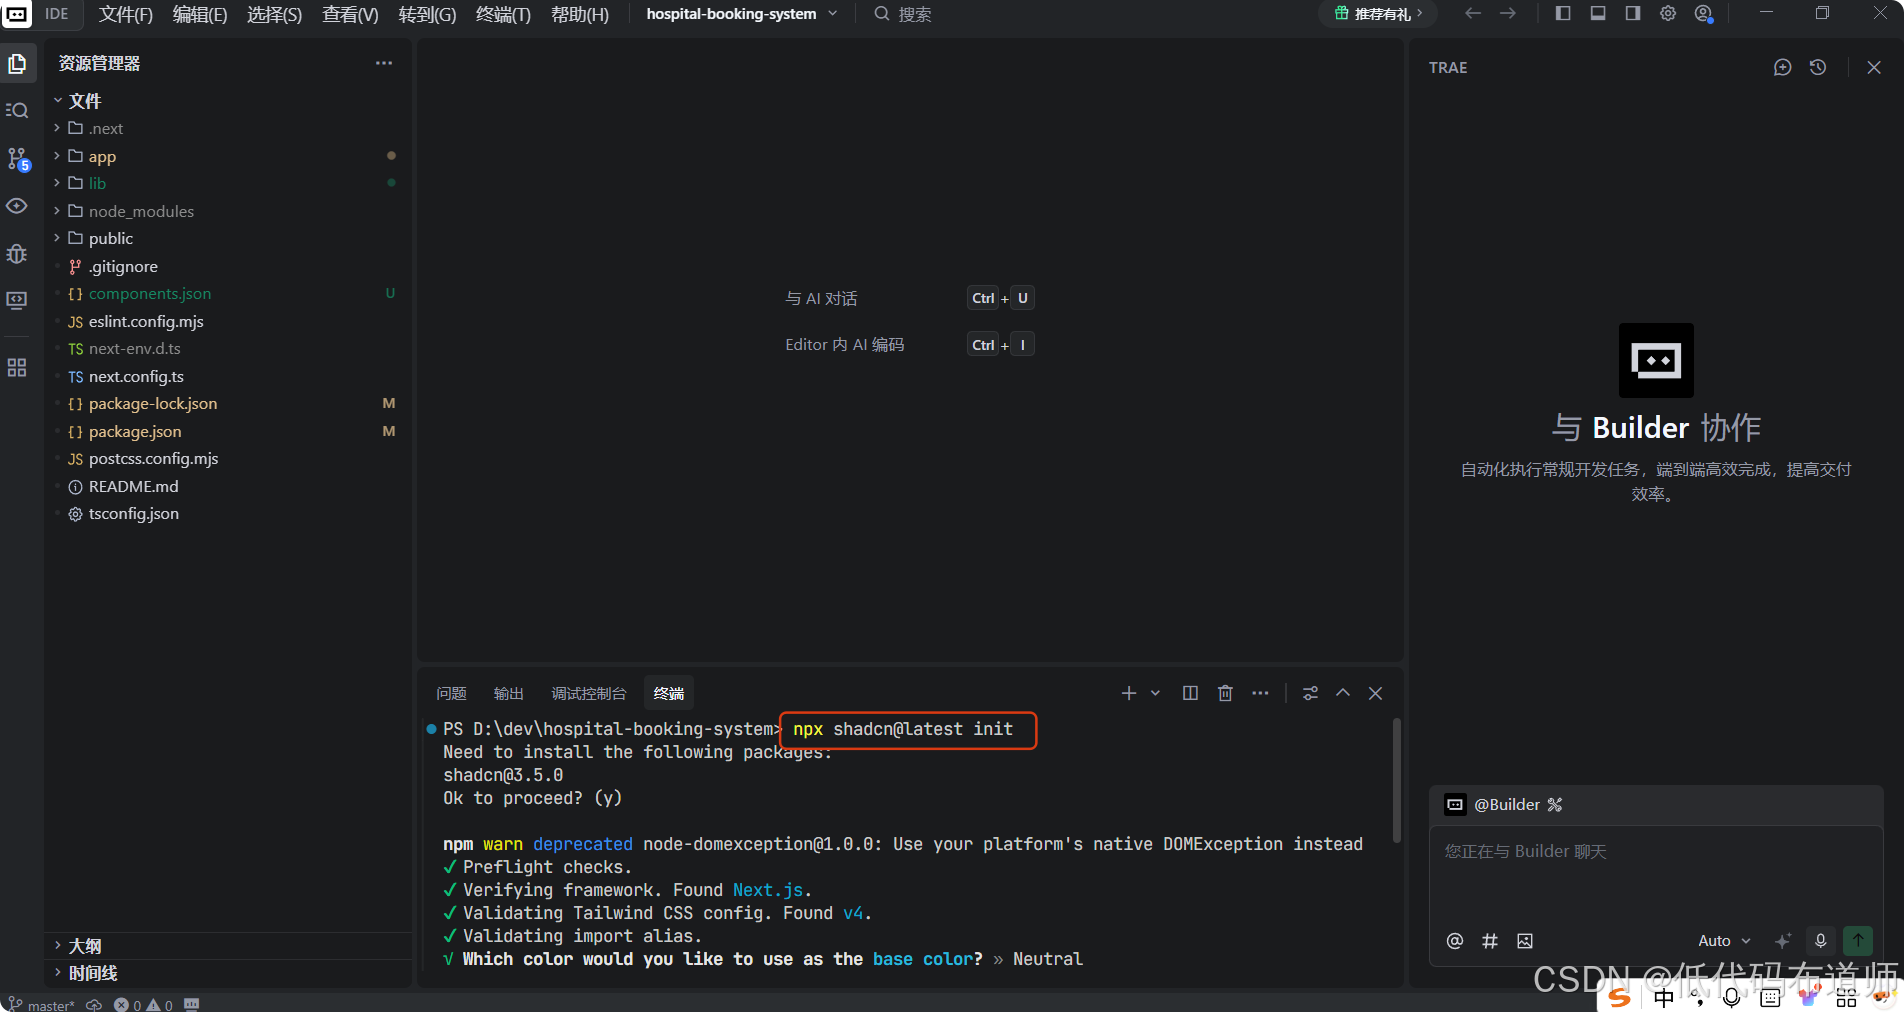This screenshot has height=1012, width=1904.
Task: Insert @ mention in Builder chat
Action: (x=1455, y=941)
